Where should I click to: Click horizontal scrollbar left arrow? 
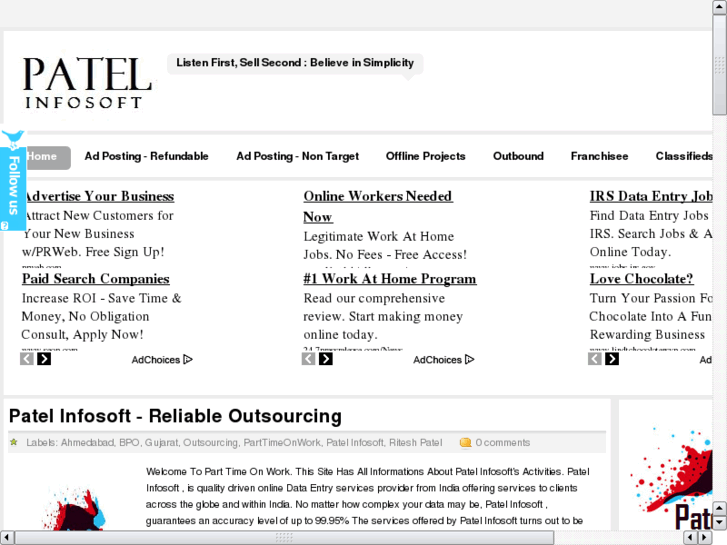point(7,538)
